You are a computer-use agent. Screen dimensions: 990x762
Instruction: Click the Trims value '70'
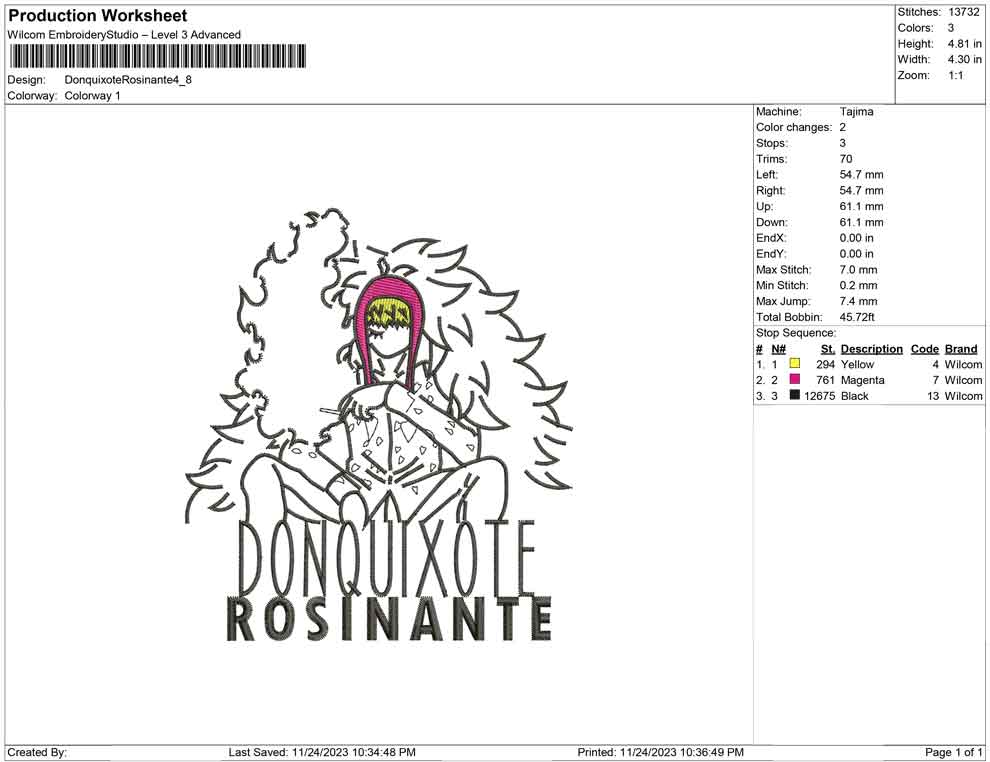coord(846,158)
